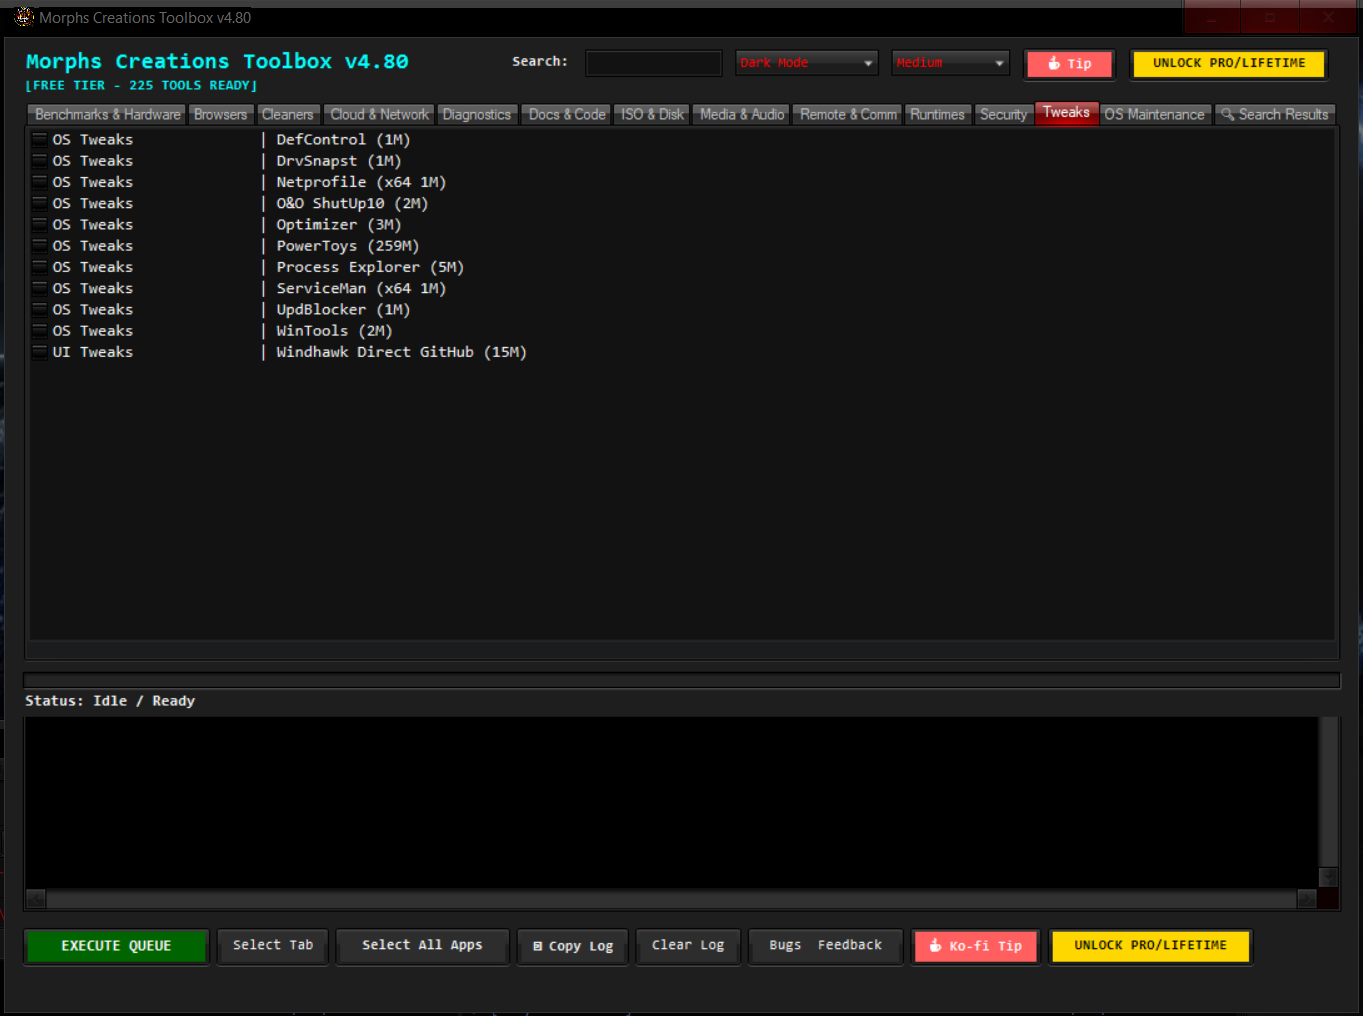Select the Cloud & Network tab
Image resolution: width=1363 pixels, height=1016 pixels.
(379, 115)
